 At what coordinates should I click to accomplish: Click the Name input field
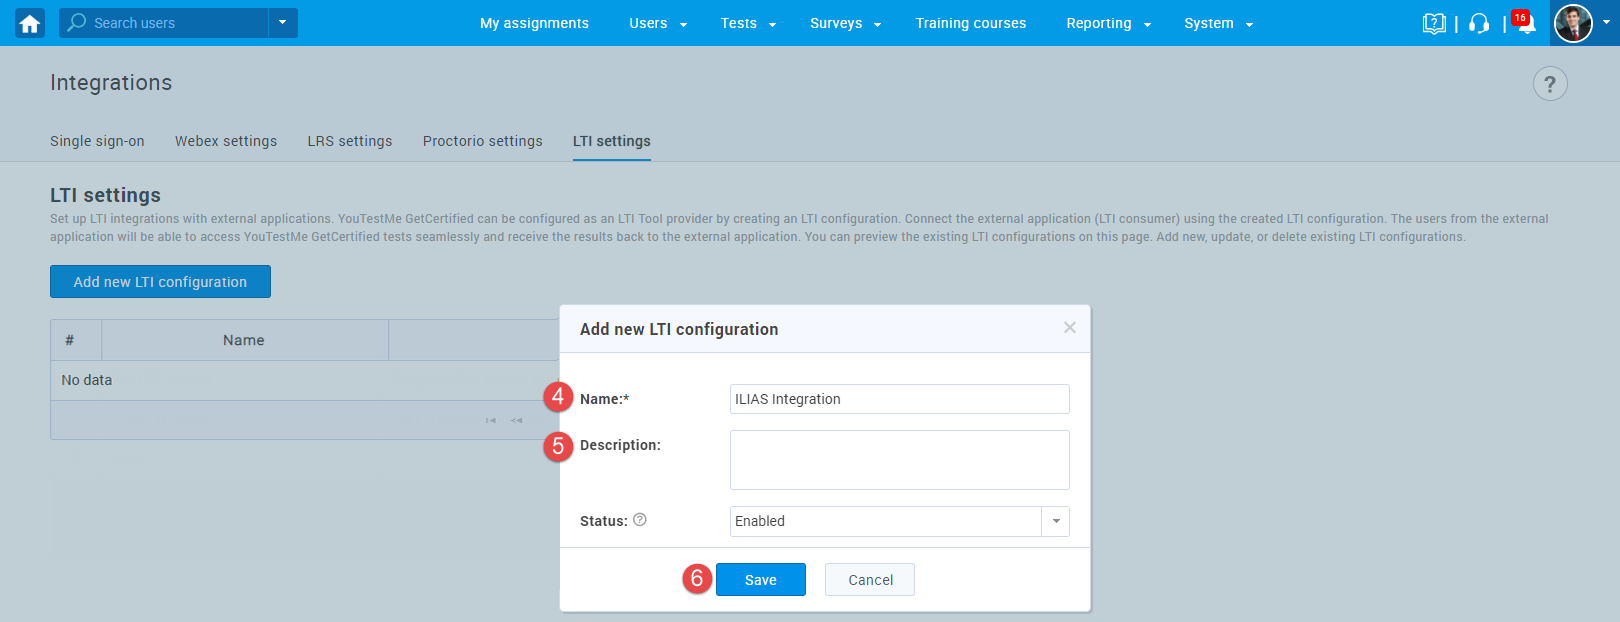tap(899, 399)
